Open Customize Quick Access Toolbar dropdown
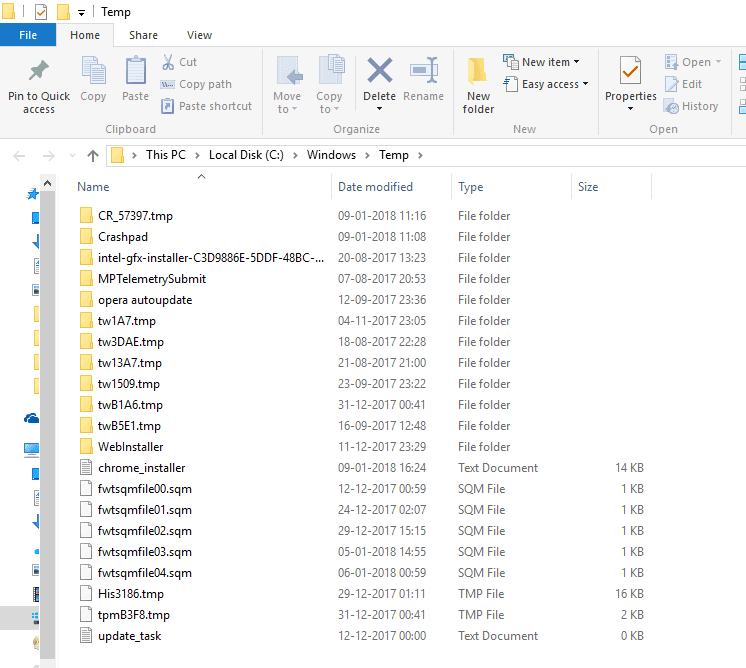The height and width of the screenshot is (668, 746). click(81, 13)
